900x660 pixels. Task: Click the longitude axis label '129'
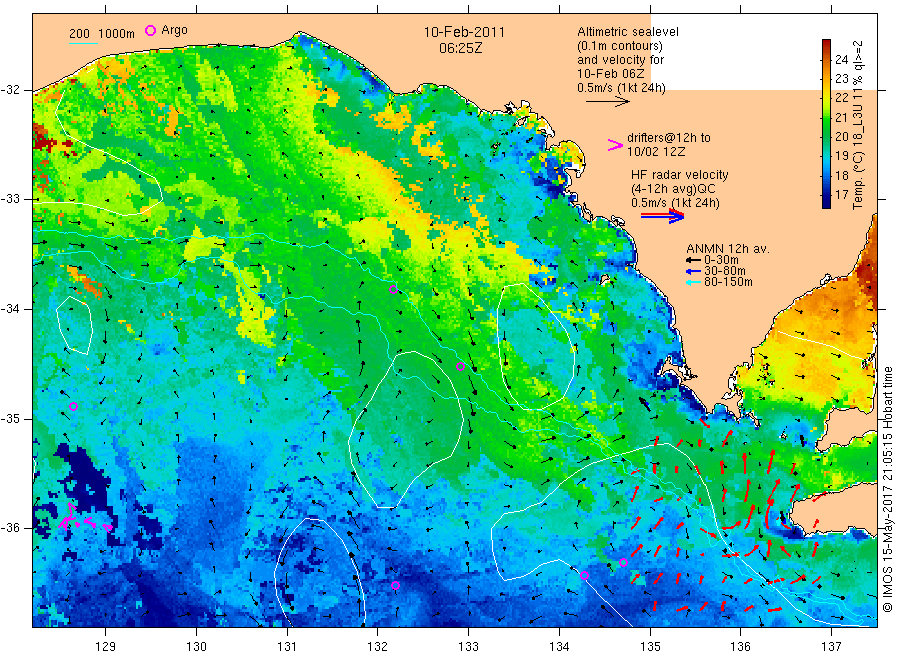[106, 647]
